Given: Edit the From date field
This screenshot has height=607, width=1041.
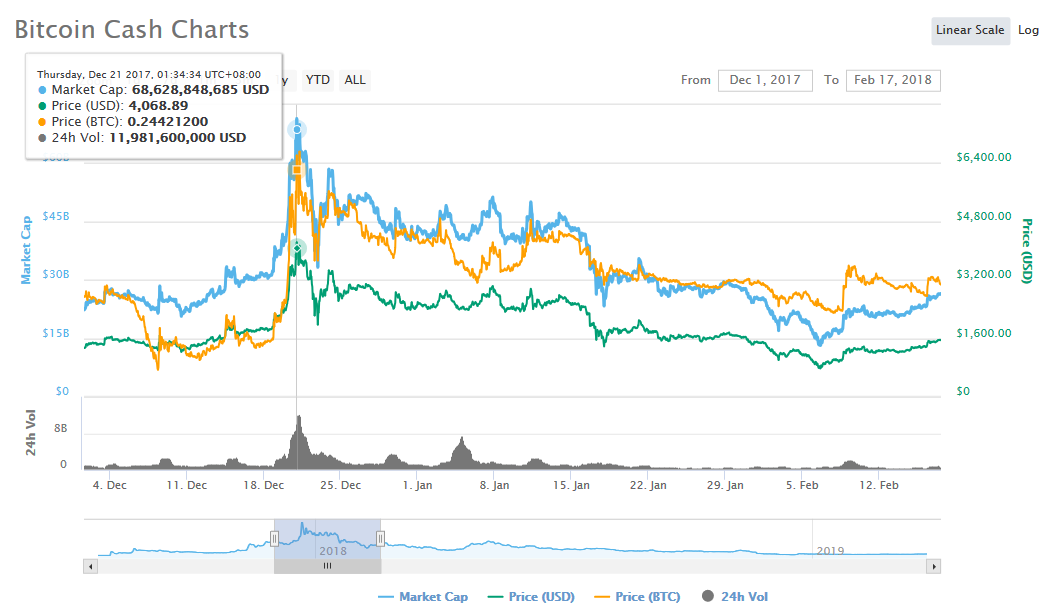Looking at the screenshot, I should (765, 80).
